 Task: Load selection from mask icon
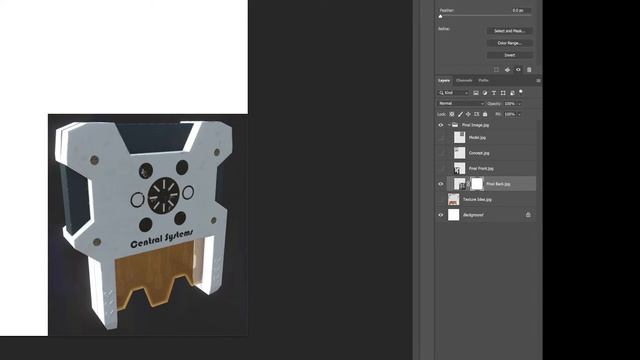(x=496, y=70)
